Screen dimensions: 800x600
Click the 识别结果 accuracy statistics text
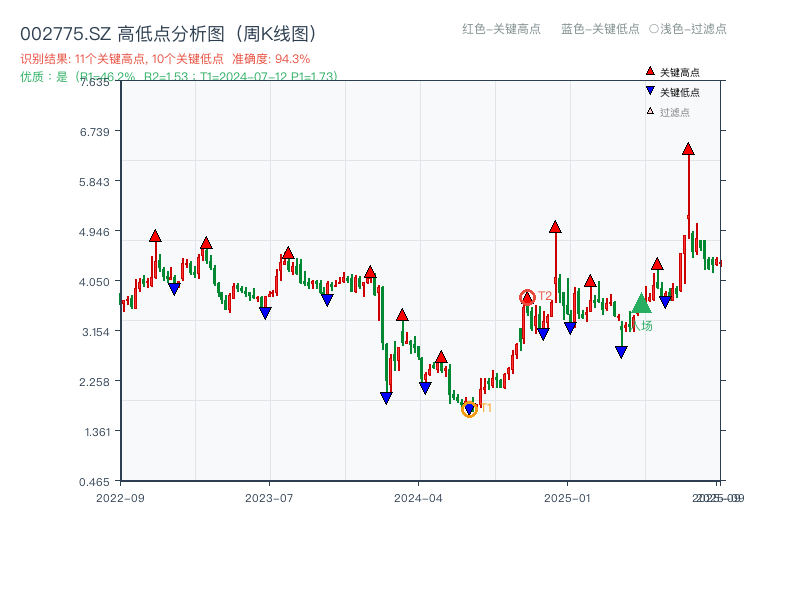click(165, 57)
